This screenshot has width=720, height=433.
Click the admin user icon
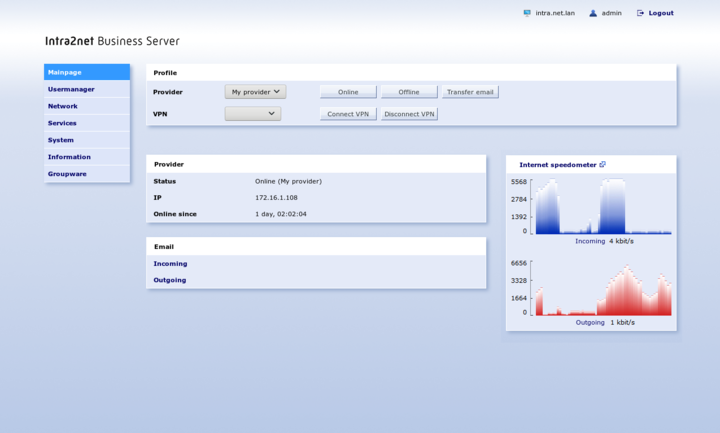coord(593,13)
